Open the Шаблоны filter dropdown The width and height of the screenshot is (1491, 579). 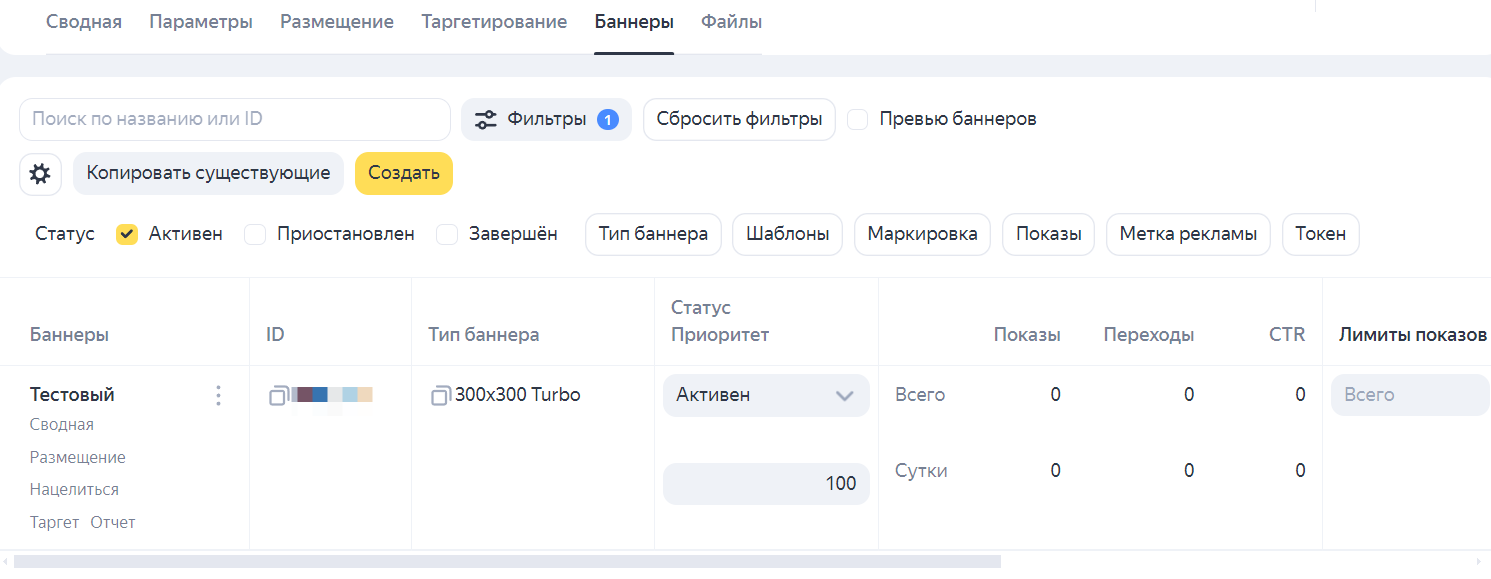point(787,234)
